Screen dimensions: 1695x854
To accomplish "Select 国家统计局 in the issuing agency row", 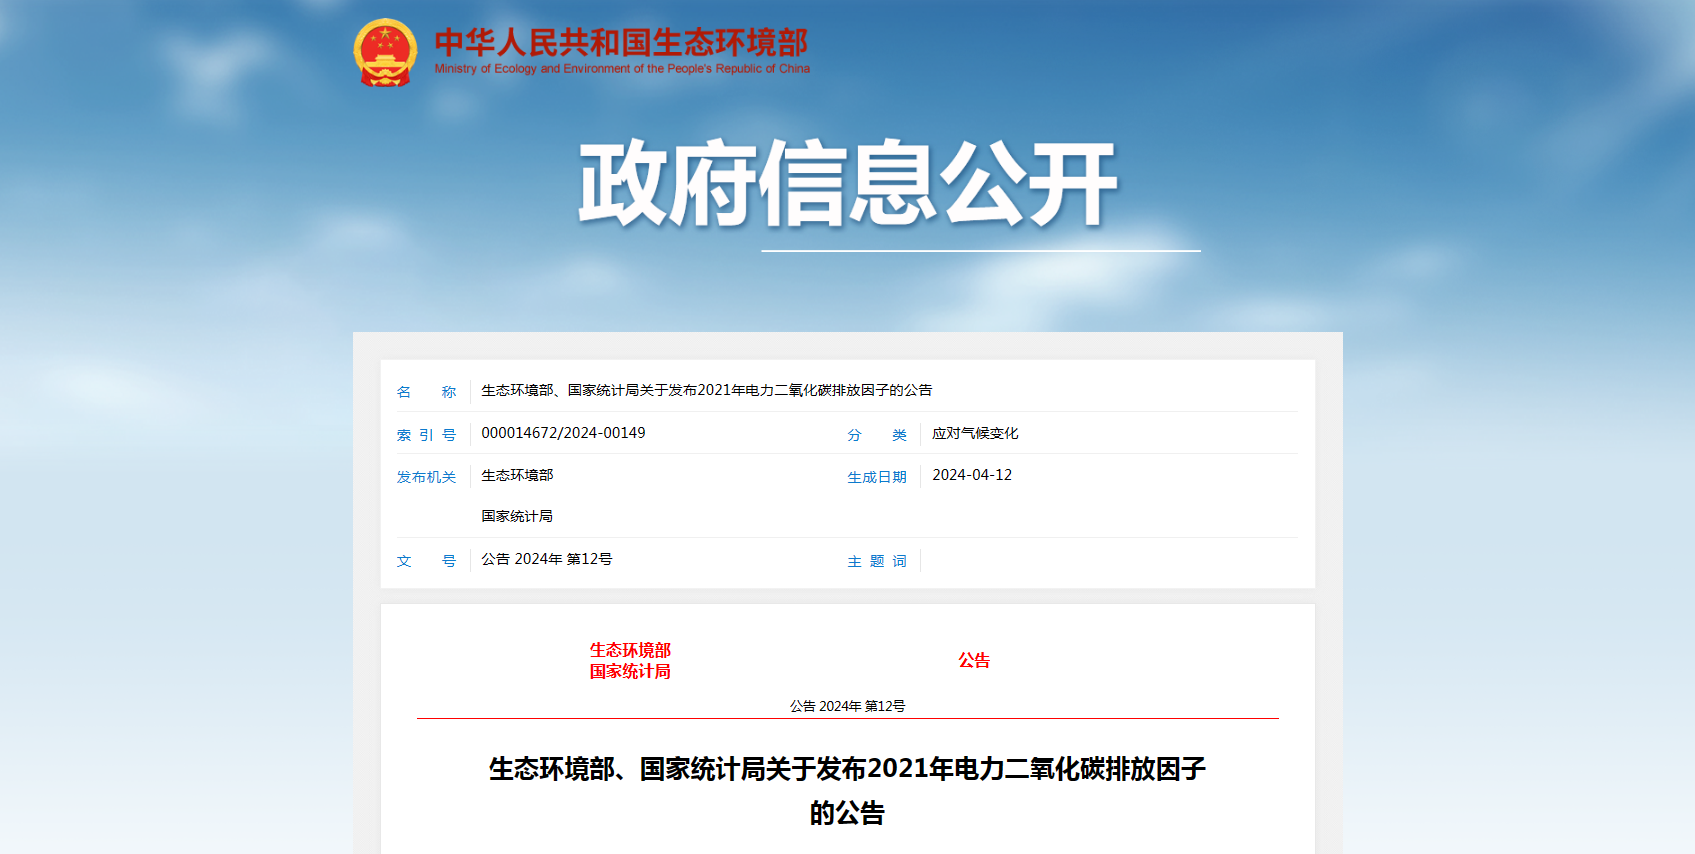I will point(517,516).
